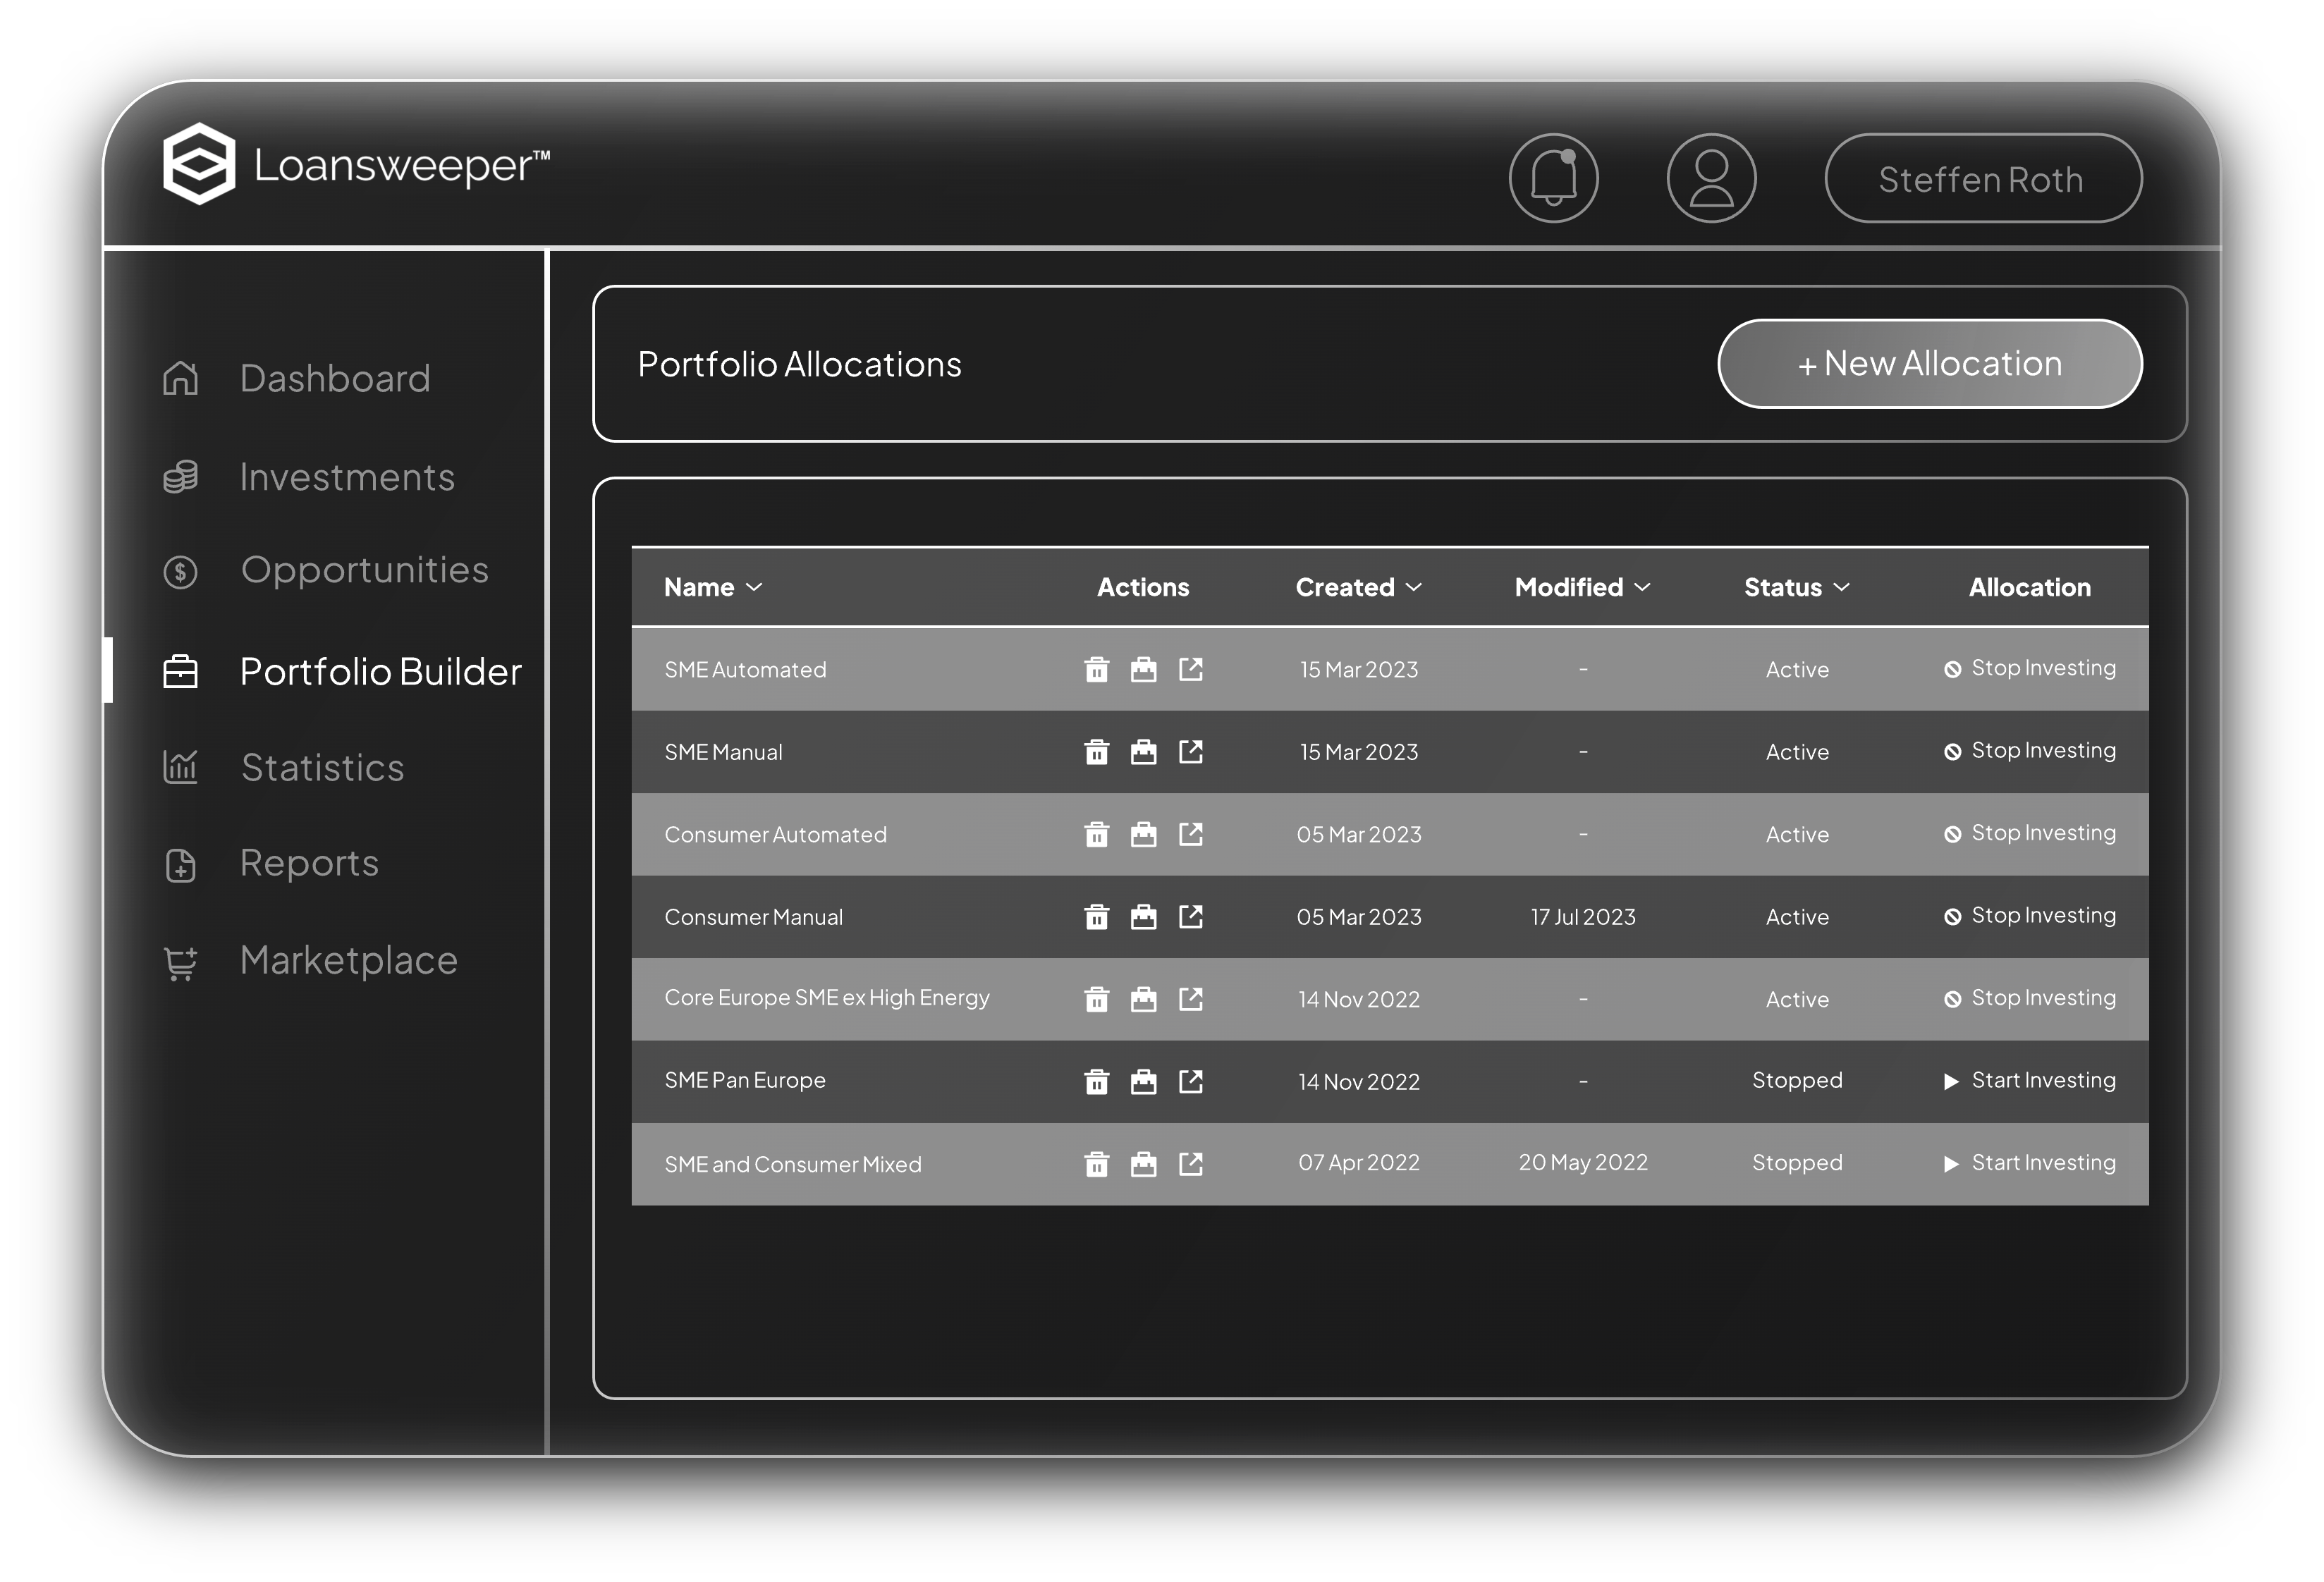Click the Stopped status of SME Pan Europe
Image resolution: width=2324 pixels, height=1582 pixels.
(x=1797, y=1081)
